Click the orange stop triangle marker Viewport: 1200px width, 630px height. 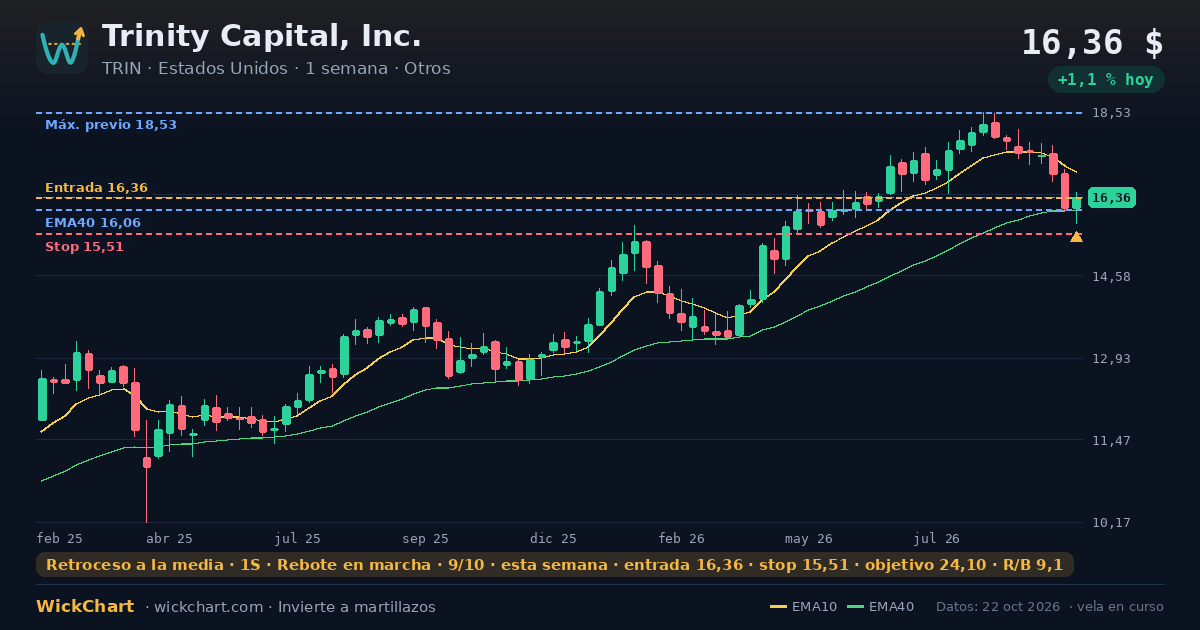click(1076, 237)
